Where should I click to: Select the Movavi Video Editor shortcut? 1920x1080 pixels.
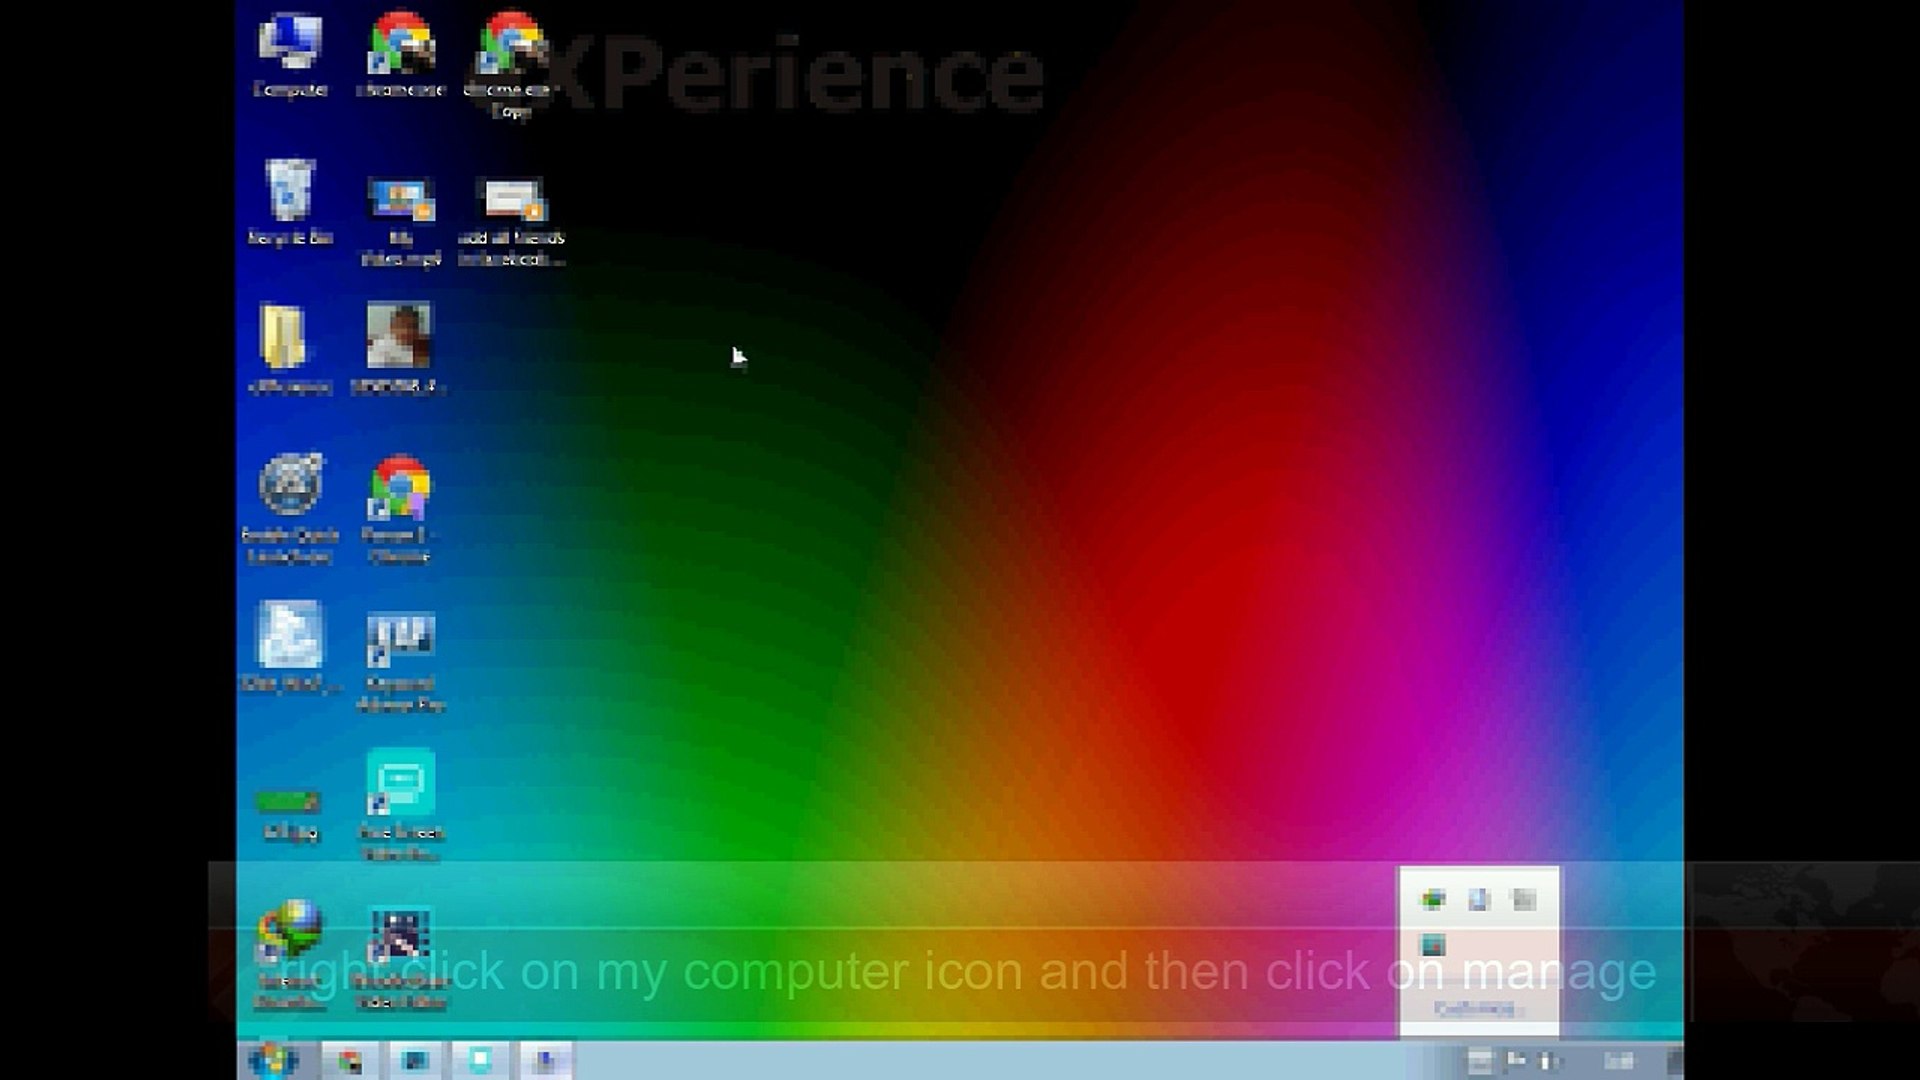pyautogui.click(x=400, y=935)
